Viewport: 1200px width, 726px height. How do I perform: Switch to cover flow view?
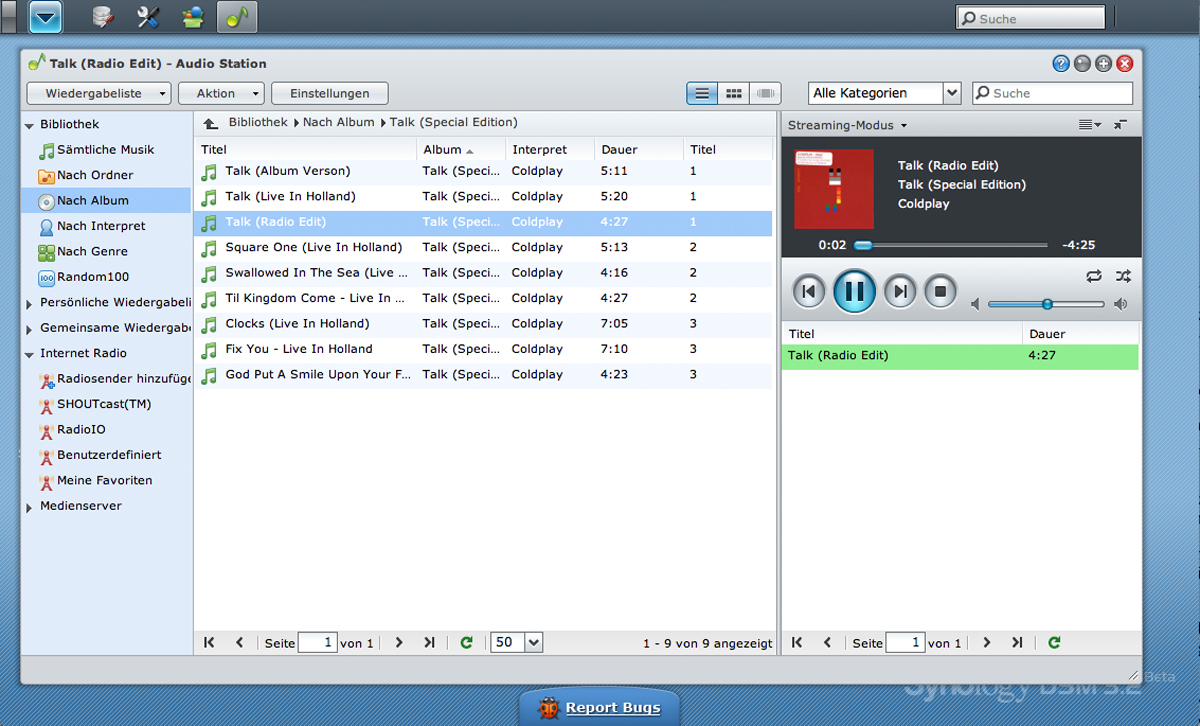coord(766,93)
